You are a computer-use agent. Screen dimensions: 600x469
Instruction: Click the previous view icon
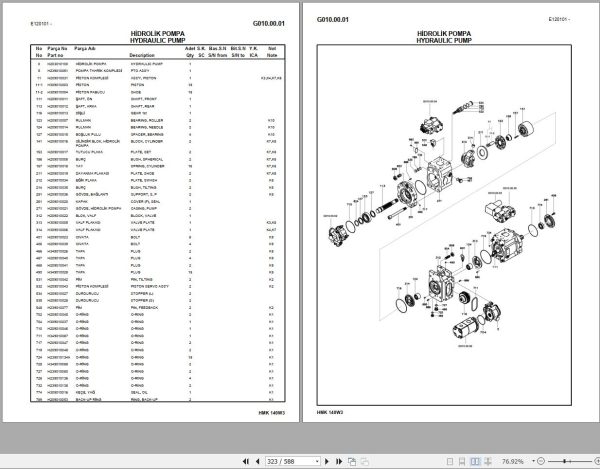(x=352, y=461)
